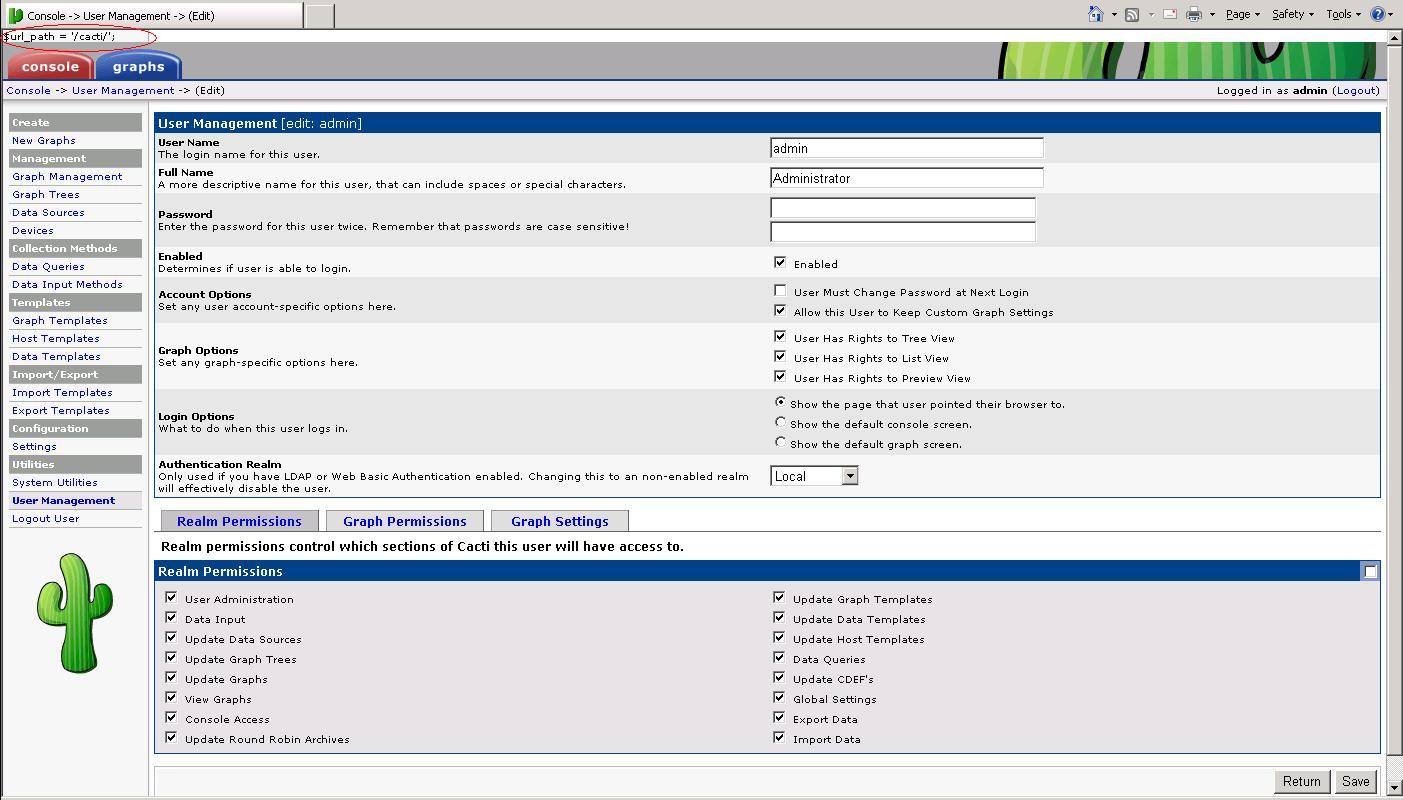Viewport: 1403px width, 800px height.
Task: Expand the Print options dropdown arrow
Action: point(1212,14)
